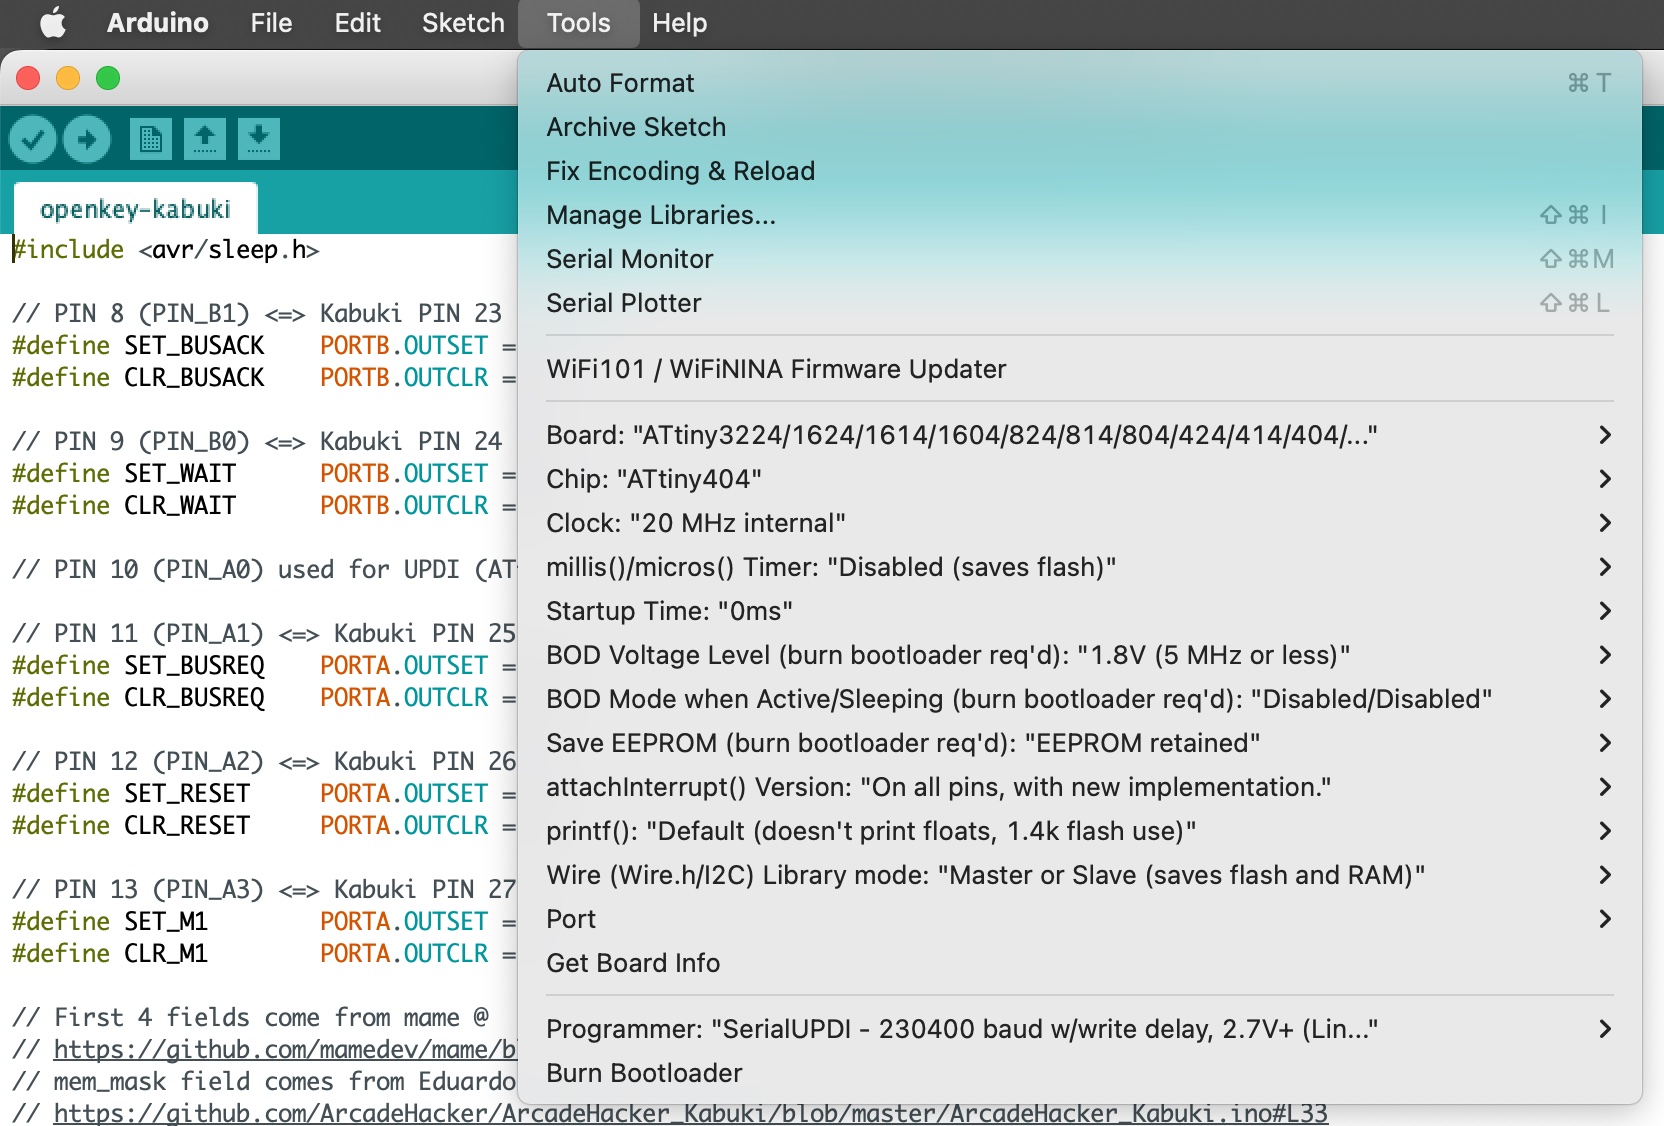
Task: Select Burn Bootloader
Action: 1080,1073
